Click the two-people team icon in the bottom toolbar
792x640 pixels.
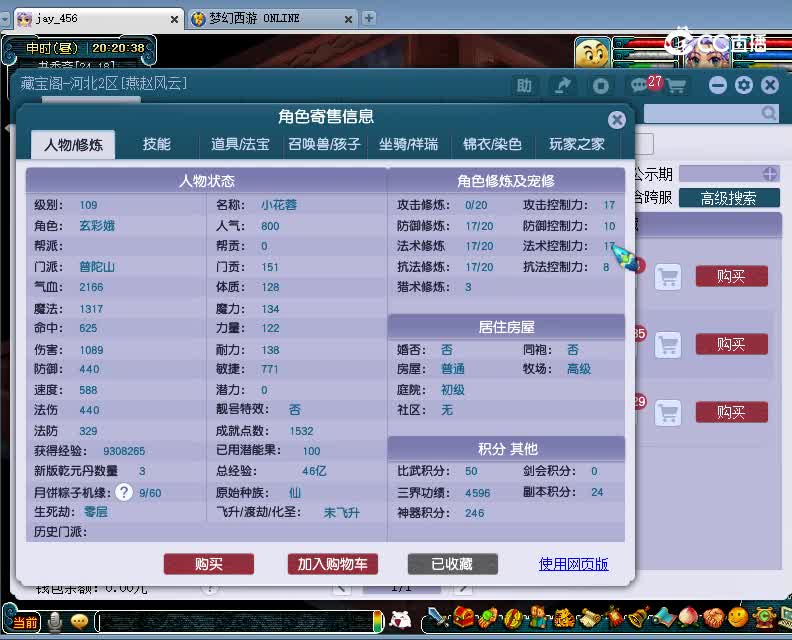click(538, 617)
